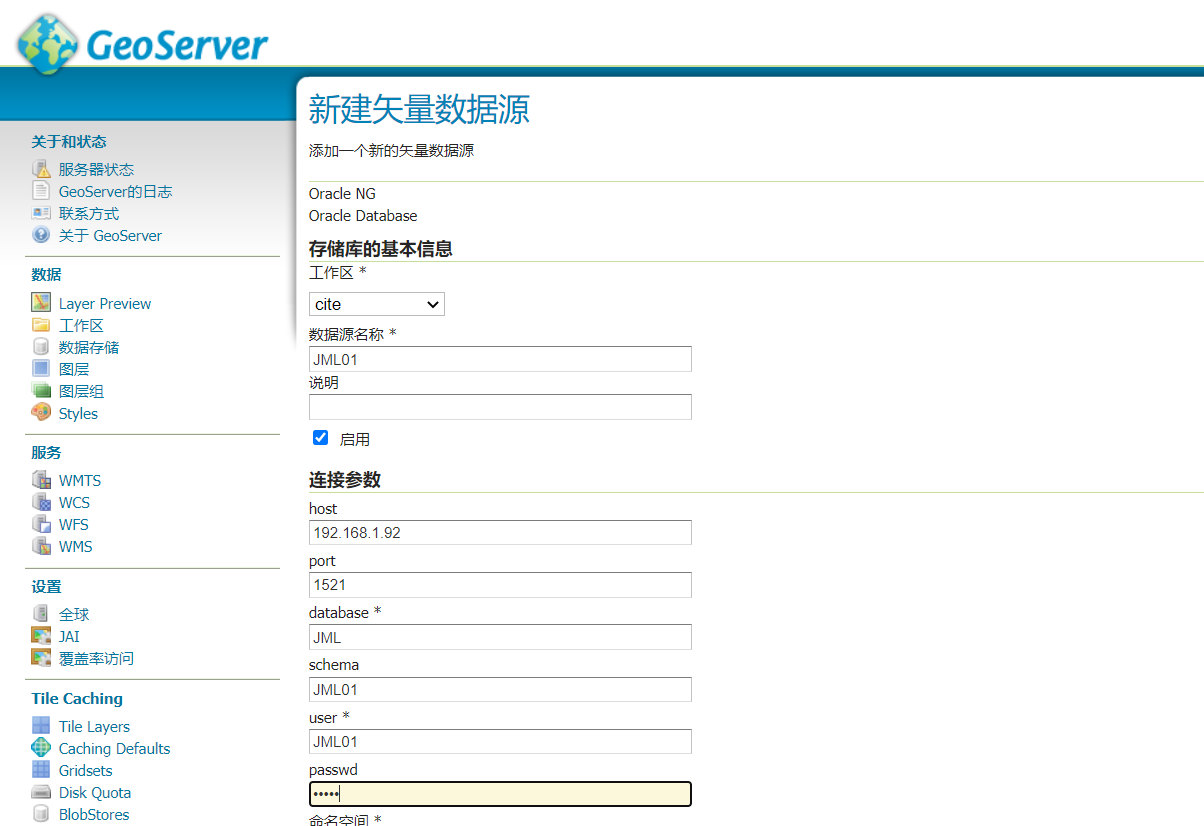Uncheck the 启用 enabled checkbox
Image resolution: width=1204 pixels, height=826 pixels.
(x=321, y=438)
